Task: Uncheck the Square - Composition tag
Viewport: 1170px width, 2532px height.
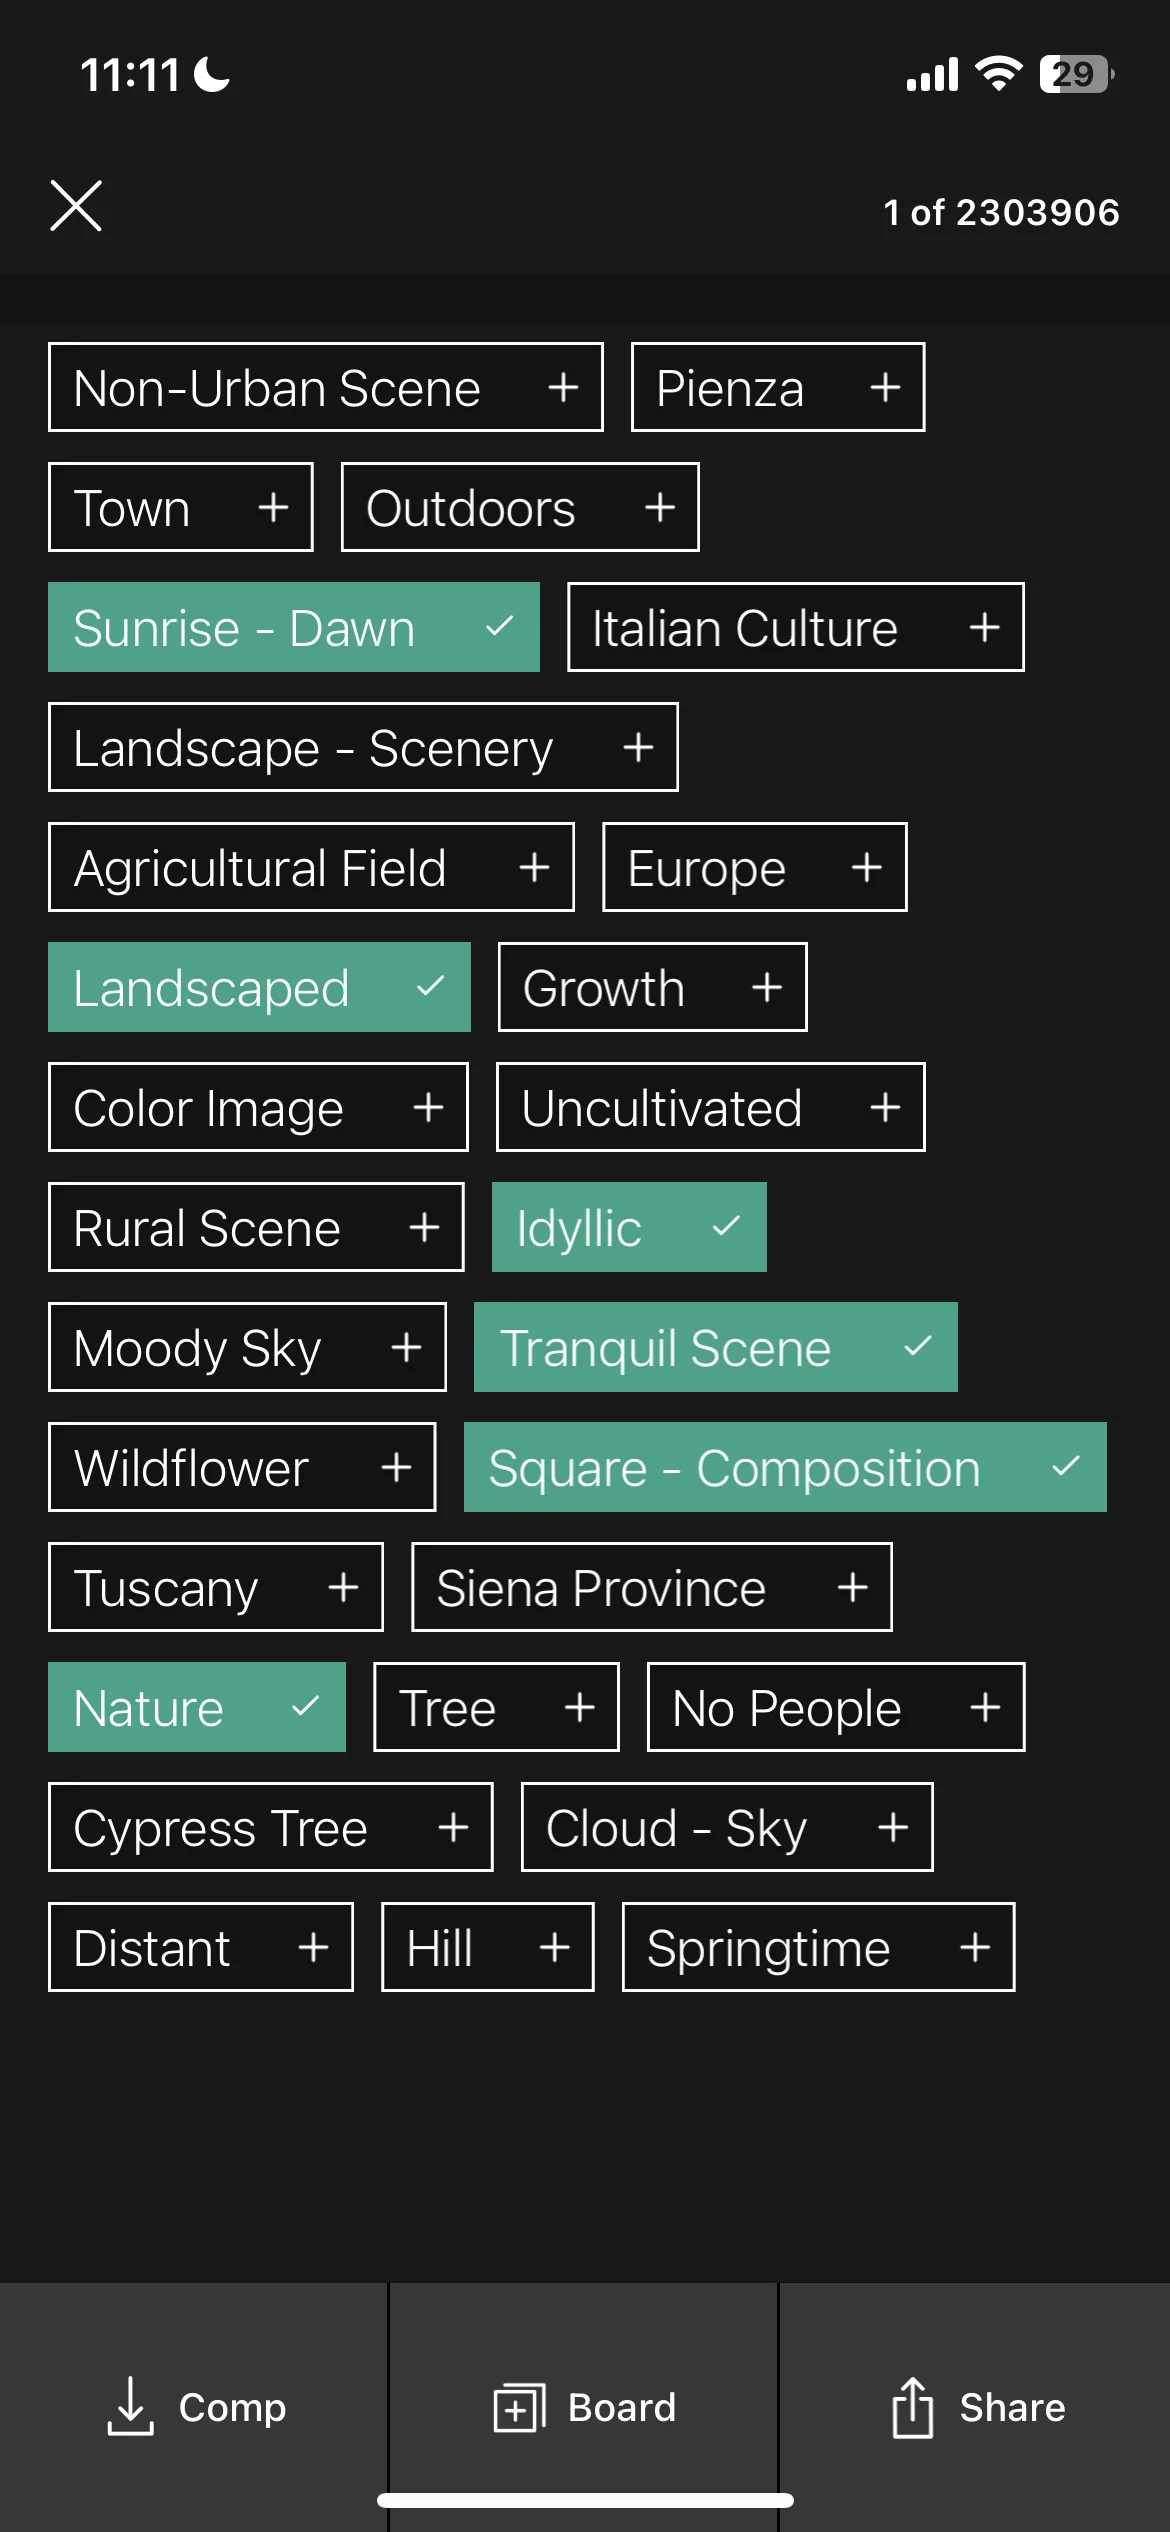Action: point(785,1467)
